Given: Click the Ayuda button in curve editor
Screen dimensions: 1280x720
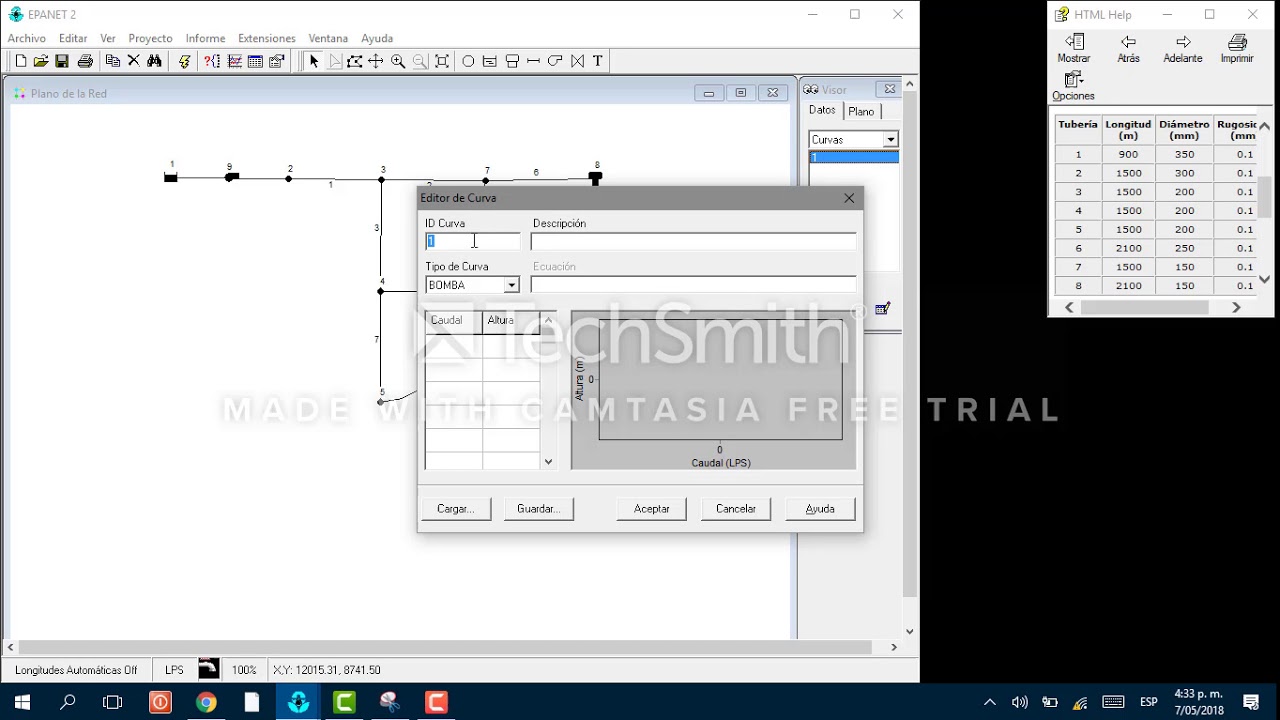Looking at the screenshot, I should point(820,509).
